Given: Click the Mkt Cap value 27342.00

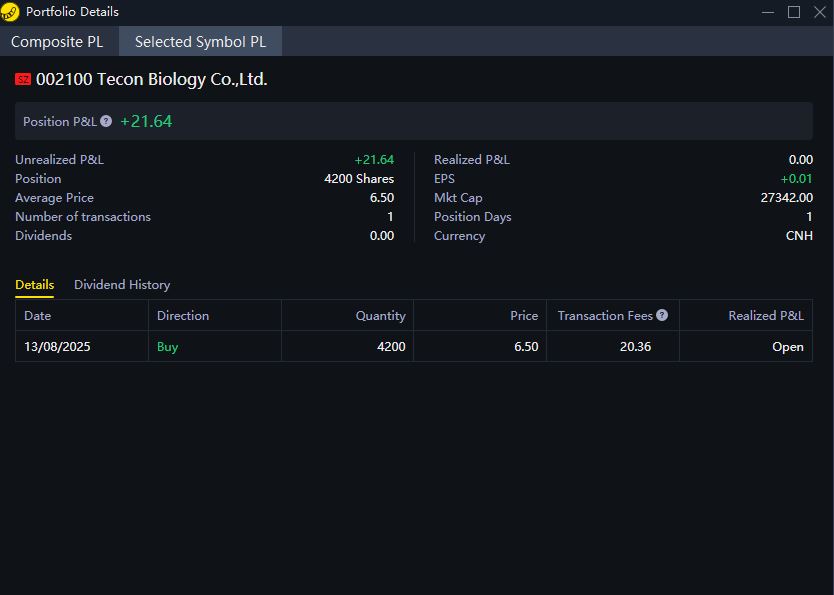Looking at the screenshot, I should (787, 198).
